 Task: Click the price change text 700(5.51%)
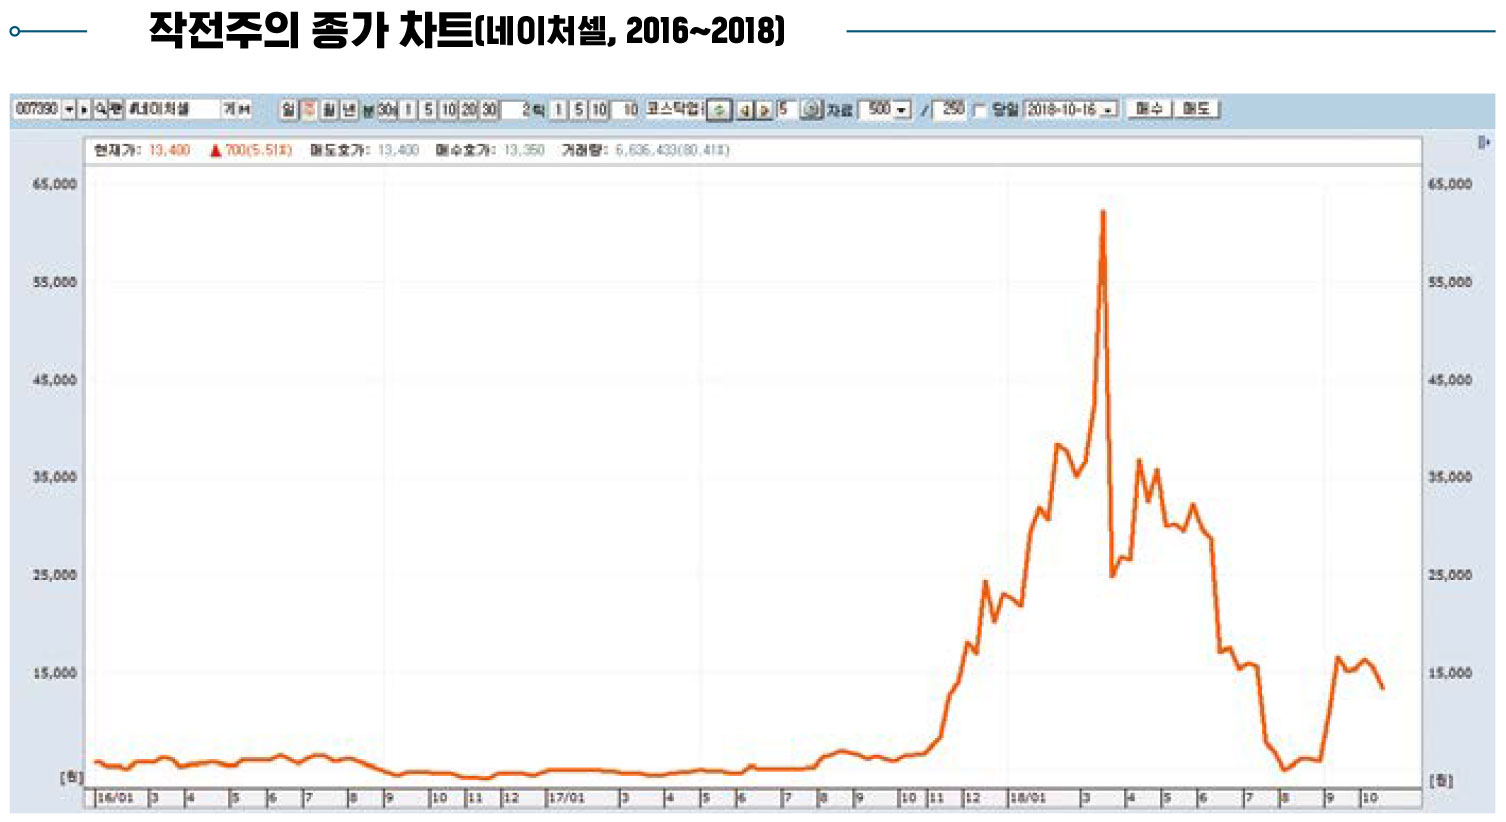tap(258, 150)
